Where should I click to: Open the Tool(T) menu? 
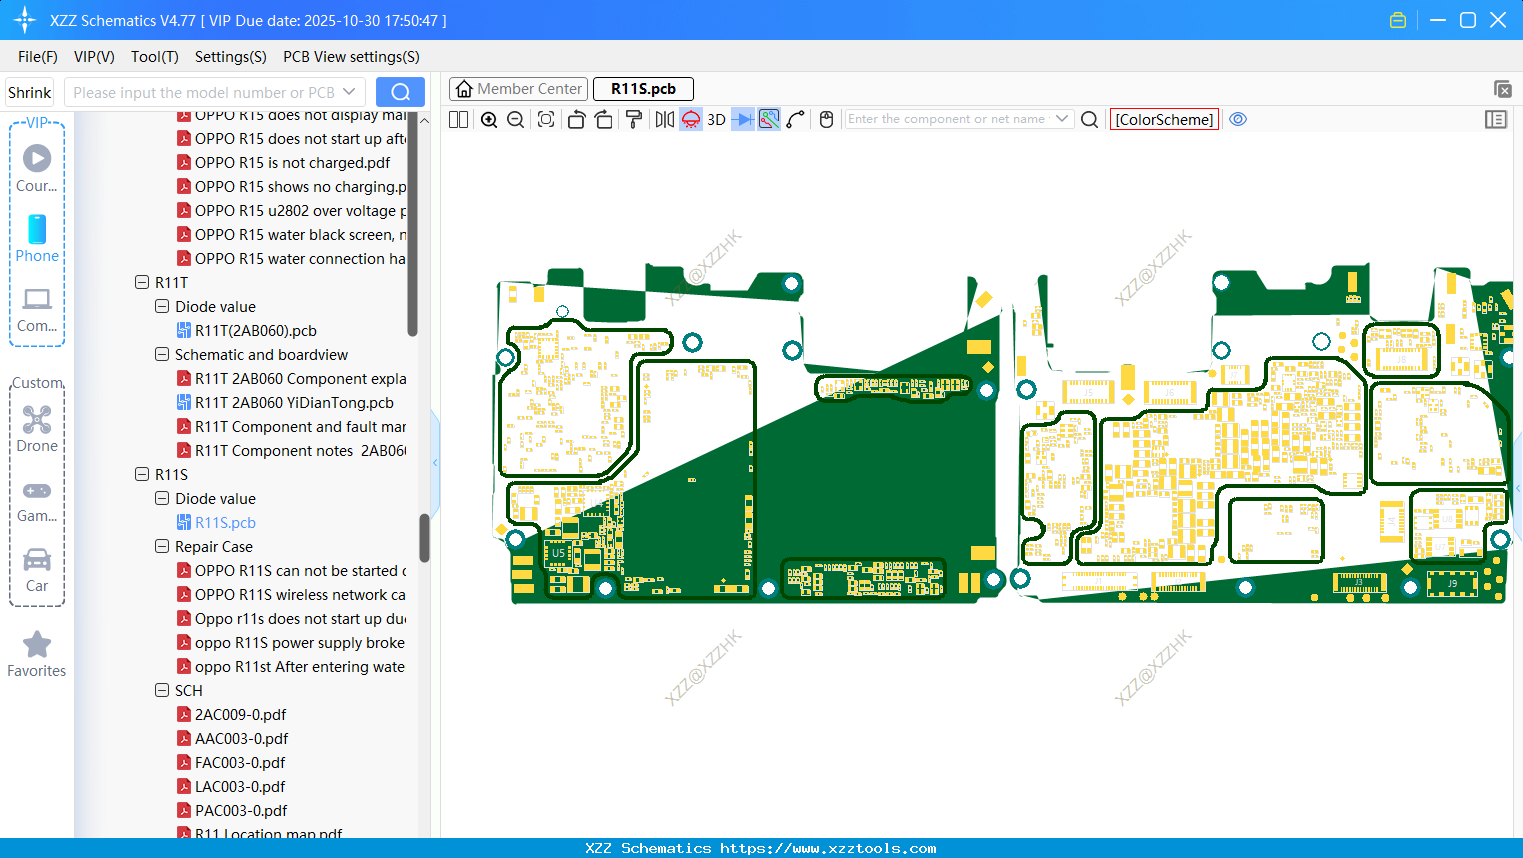click(x=155, y=57)
